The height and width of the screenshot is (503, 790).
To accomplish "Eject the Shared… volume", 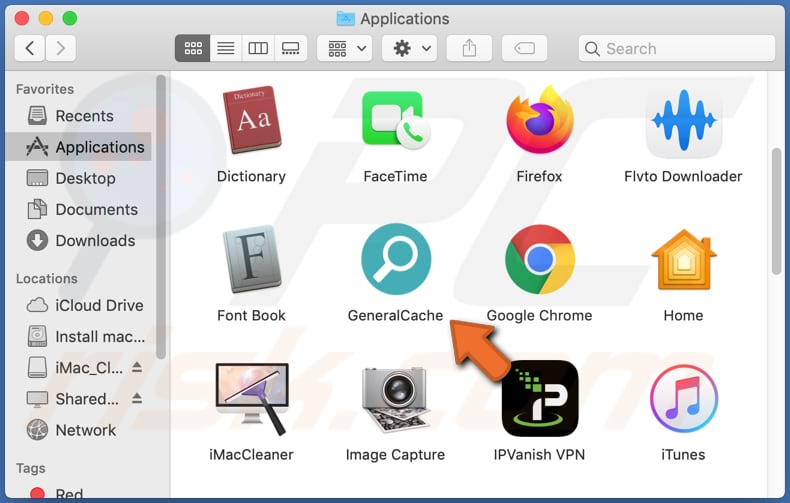I will pyautogui.click(x=137, y=399).
